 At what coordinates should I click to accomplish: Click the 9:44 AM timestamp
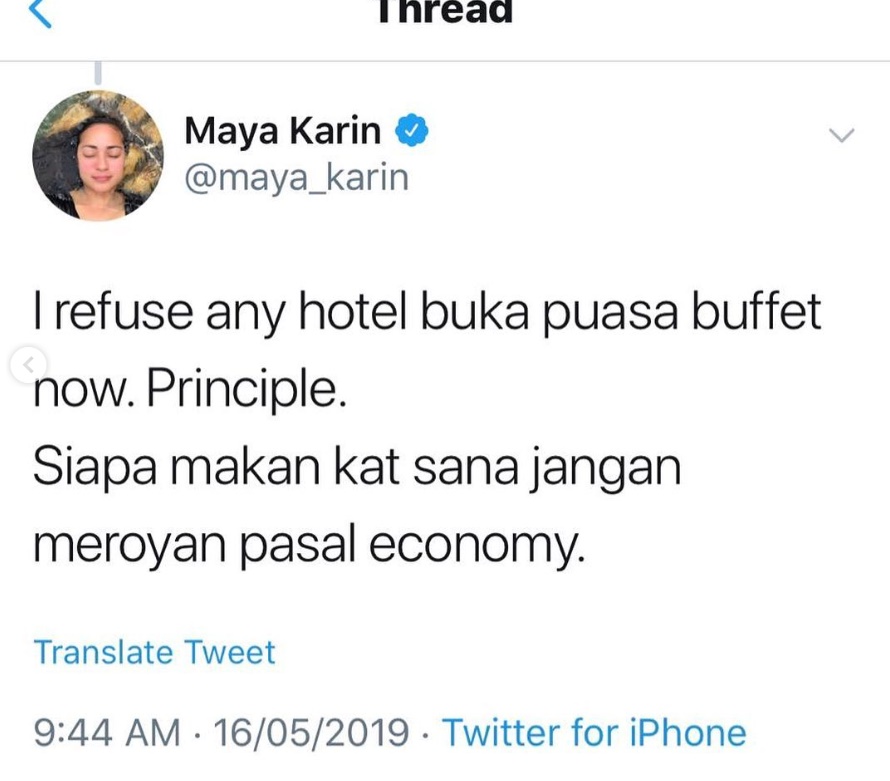click(107, 732)
